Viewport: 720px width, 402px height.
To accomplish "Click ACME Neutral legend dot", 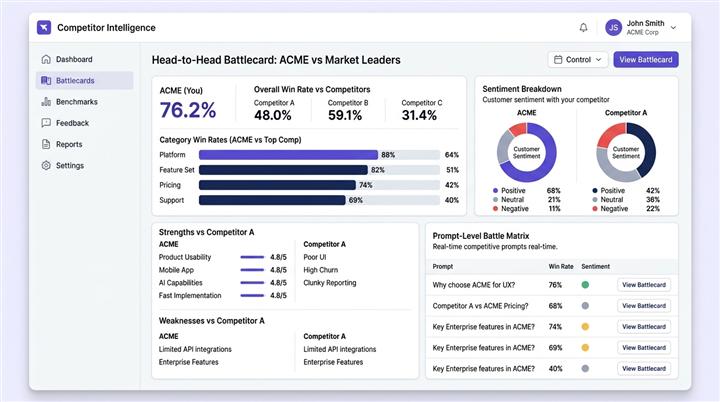I will point(495,200).
